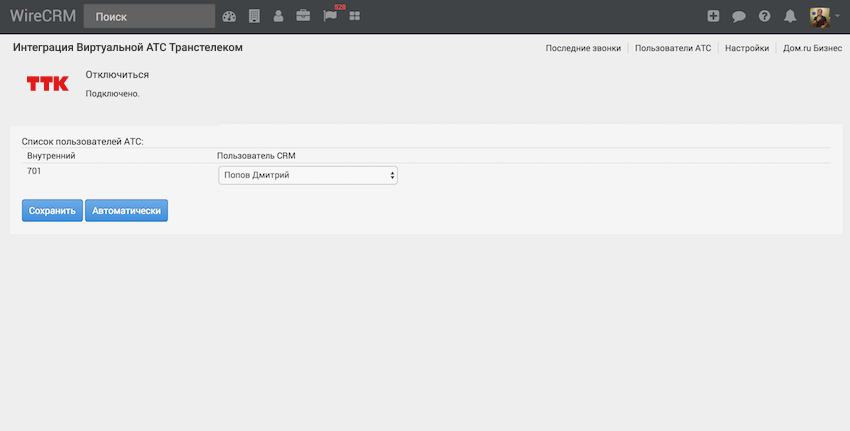Click the Сохранить button
850x431 pixels.
52,211
